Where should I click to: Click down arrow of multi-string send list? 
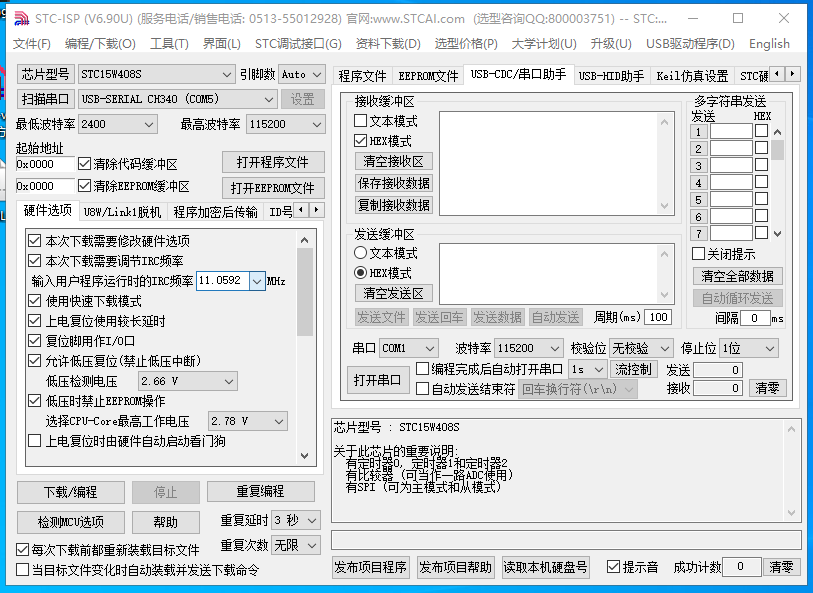pyautogui.click(x=777, y=234)
